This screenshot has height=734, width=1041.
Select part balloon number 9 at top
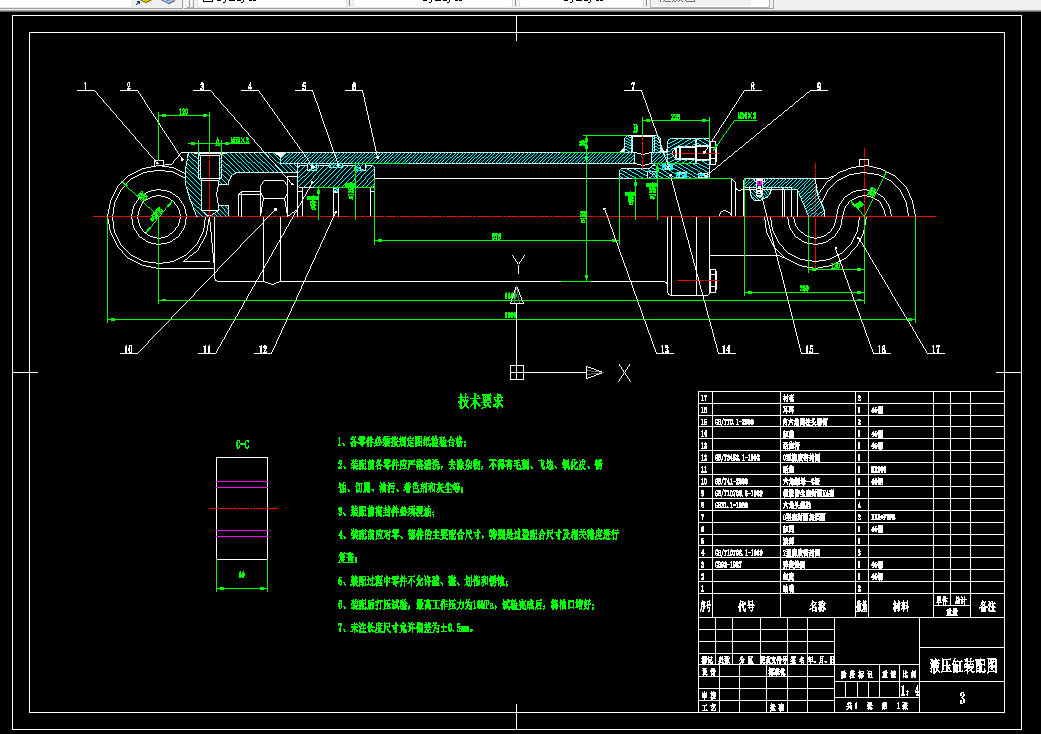[x=819, y=86]
